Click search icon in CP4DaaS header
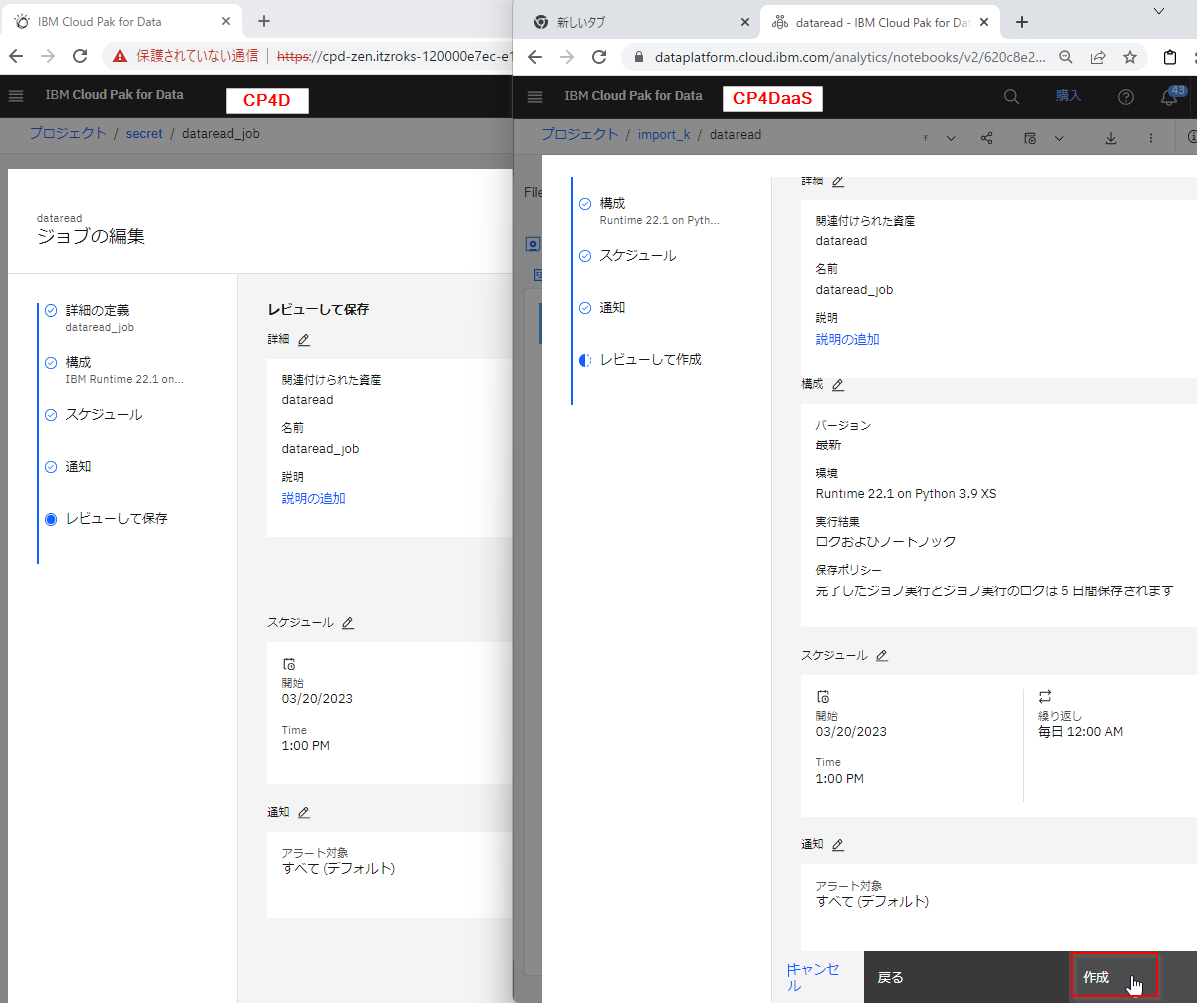This screenshot has height=1003, width=1197. (1011, 96)
